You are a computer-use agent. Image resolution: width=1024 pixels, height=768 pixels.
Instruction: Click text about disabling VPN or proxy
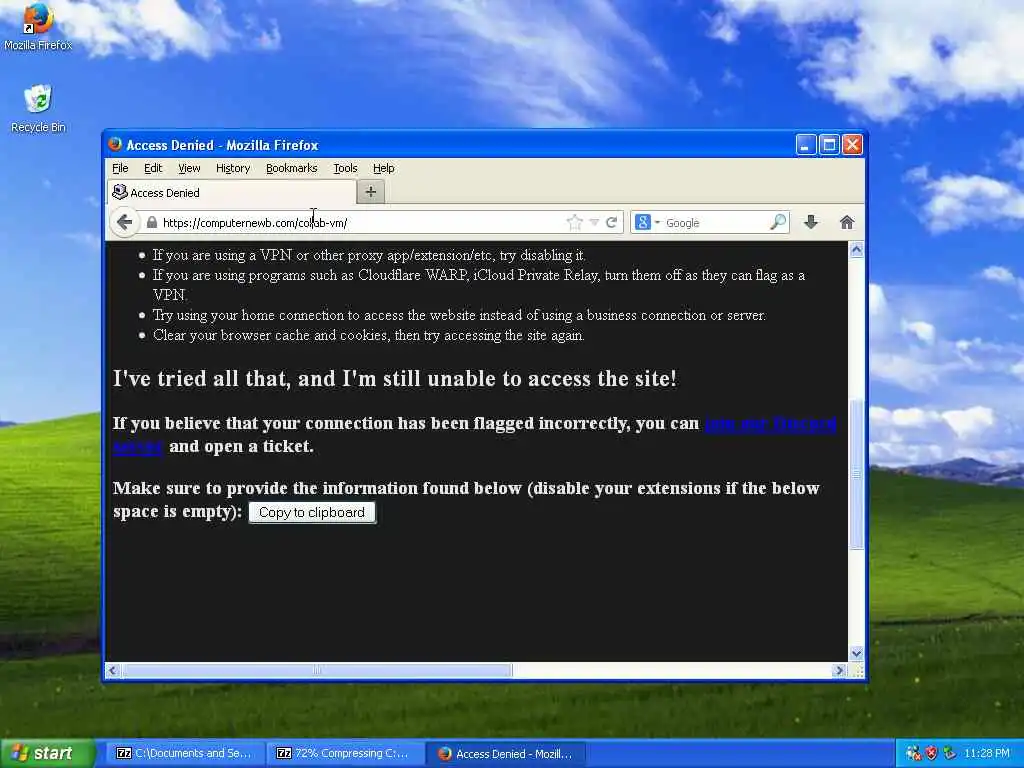(x=369, y=255)
